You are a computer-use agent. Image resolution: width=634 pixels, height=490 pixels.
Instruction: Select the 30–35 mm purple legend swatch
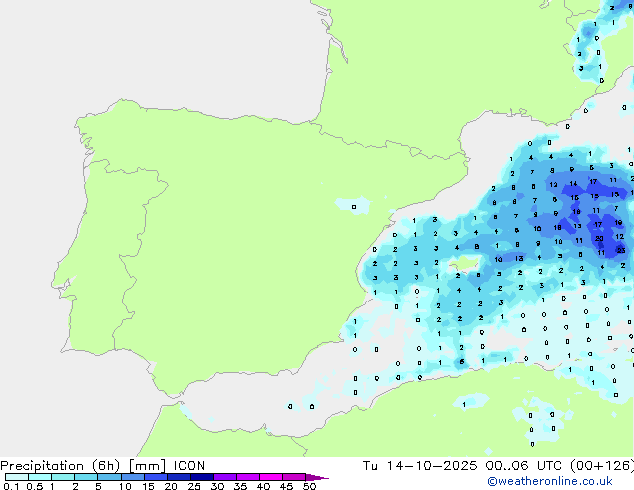tap(225, 477)
